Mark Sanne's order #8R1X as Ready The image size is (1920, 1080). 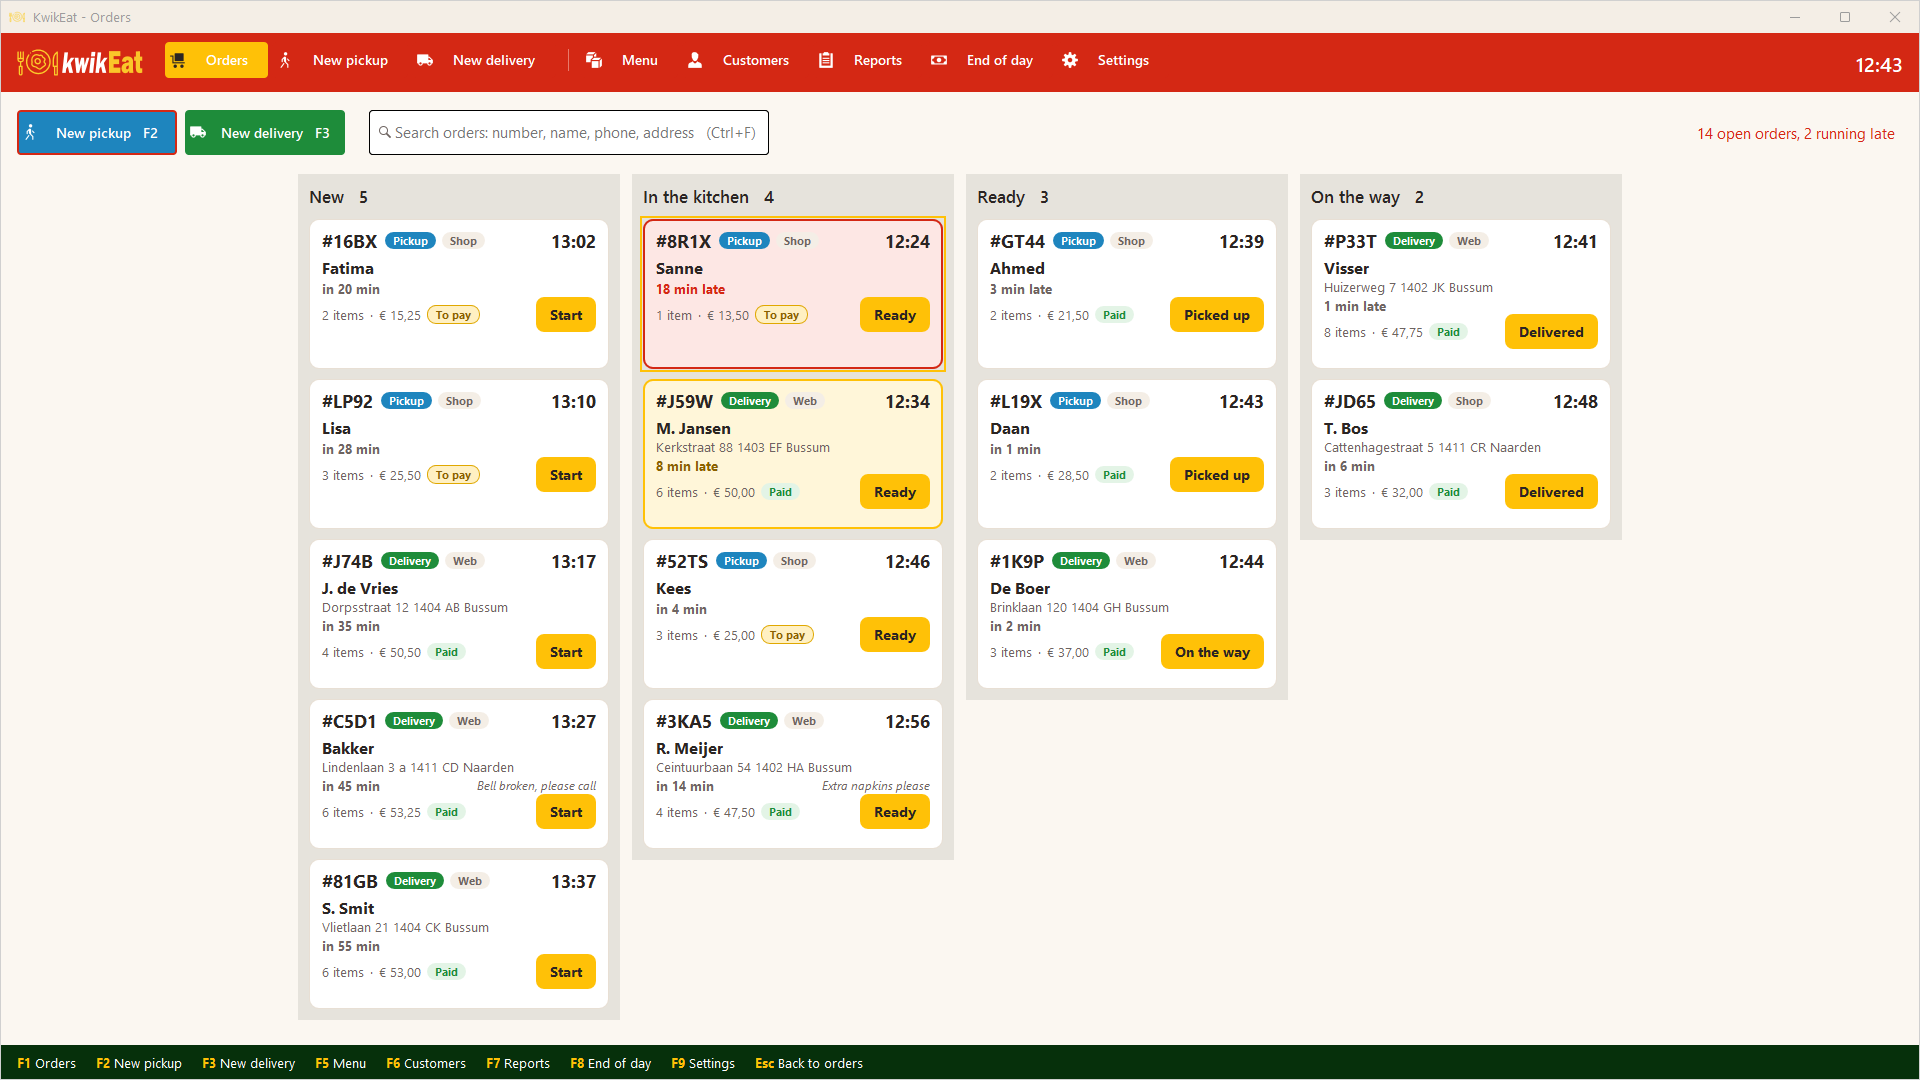pos(895,315)
